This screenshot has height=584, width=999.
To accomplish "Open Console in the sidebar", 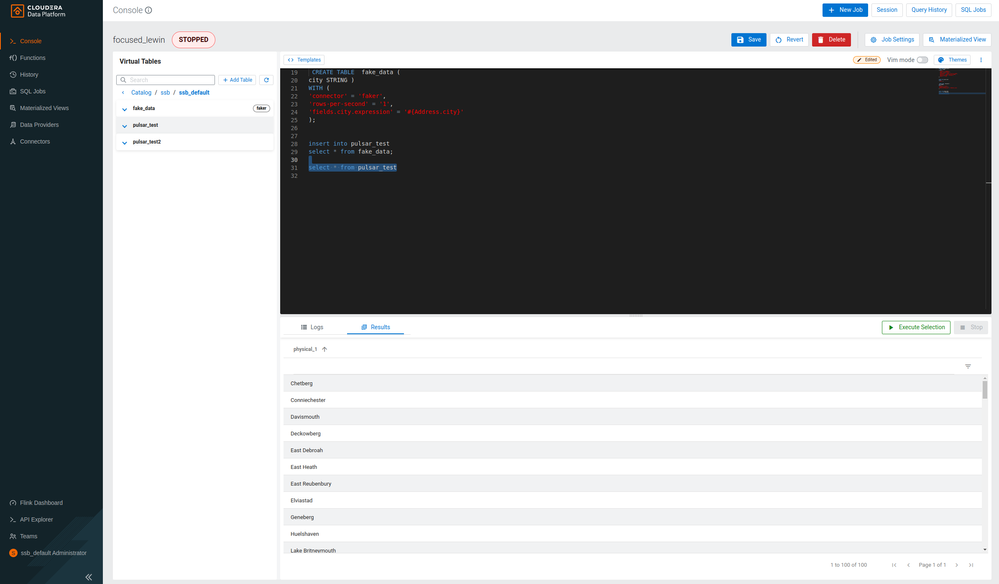I will (31, 41).
